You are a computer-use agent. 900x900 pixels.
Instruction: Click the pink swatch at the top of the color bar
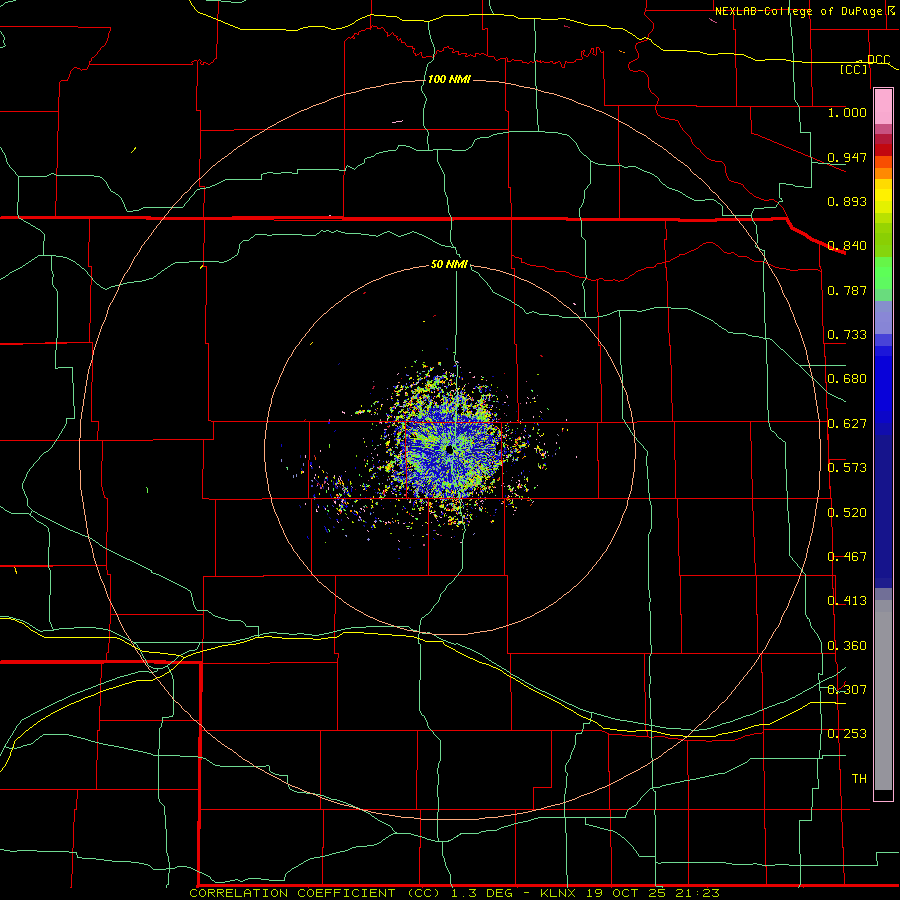pyautogui.click(x=883, y=107)
